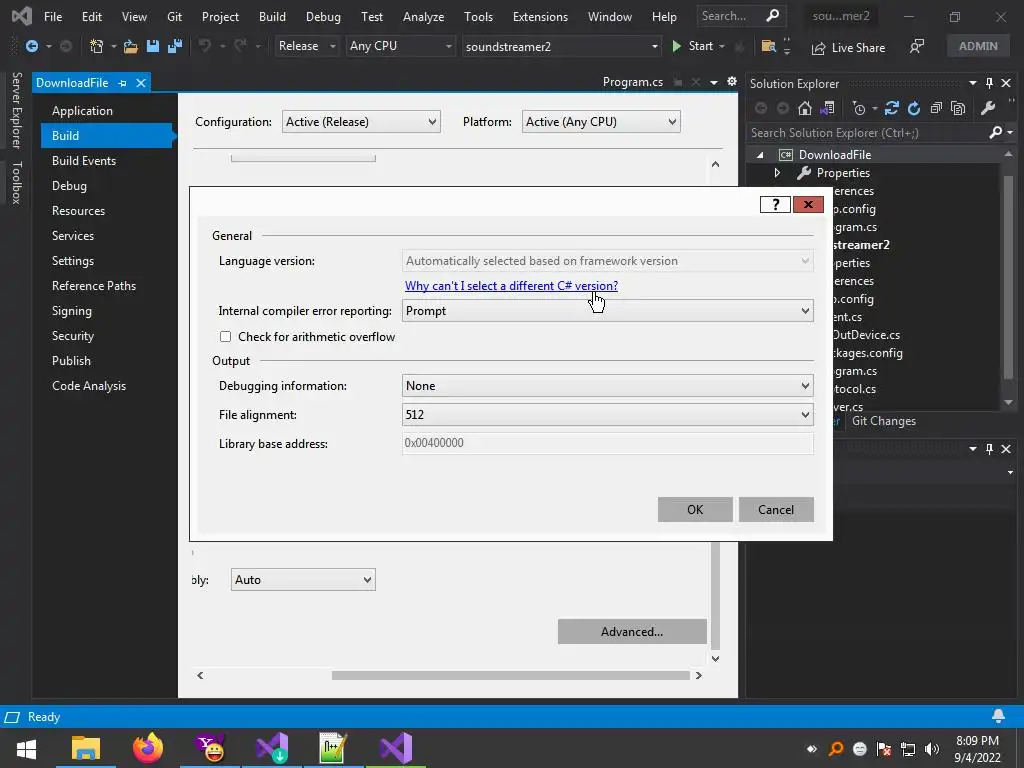Click the gear icon beside Program.cs tab
This screenshot has width=1024, height=768.
(732, 82)
